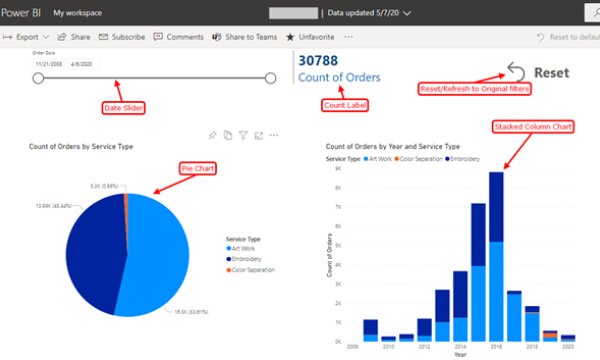Click Color Separation in pie legend
The image size is (600, 360).
(251, 270)
